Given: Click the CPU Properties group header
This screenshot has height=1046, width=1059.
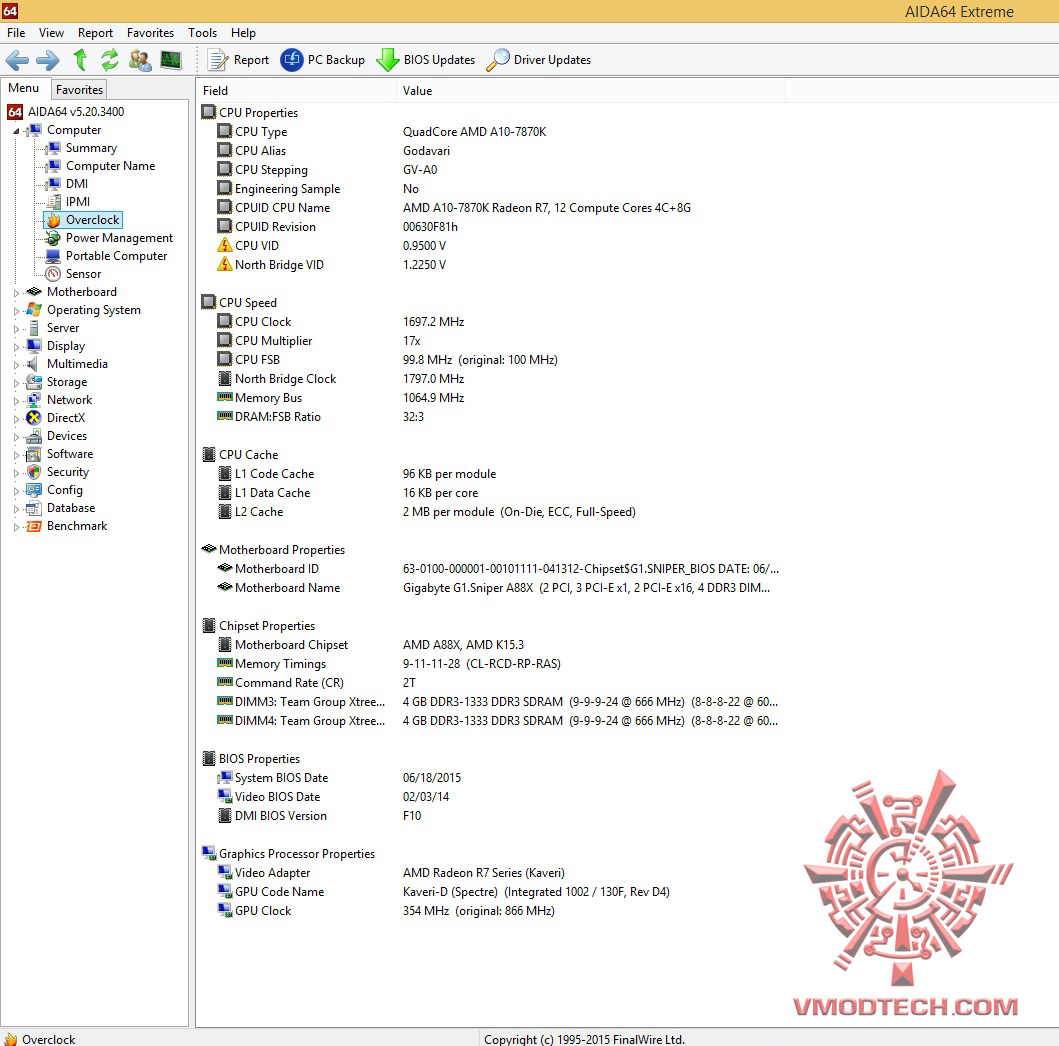Looking at the screenshot, I should pyautogui.click(x=251, y=113).
